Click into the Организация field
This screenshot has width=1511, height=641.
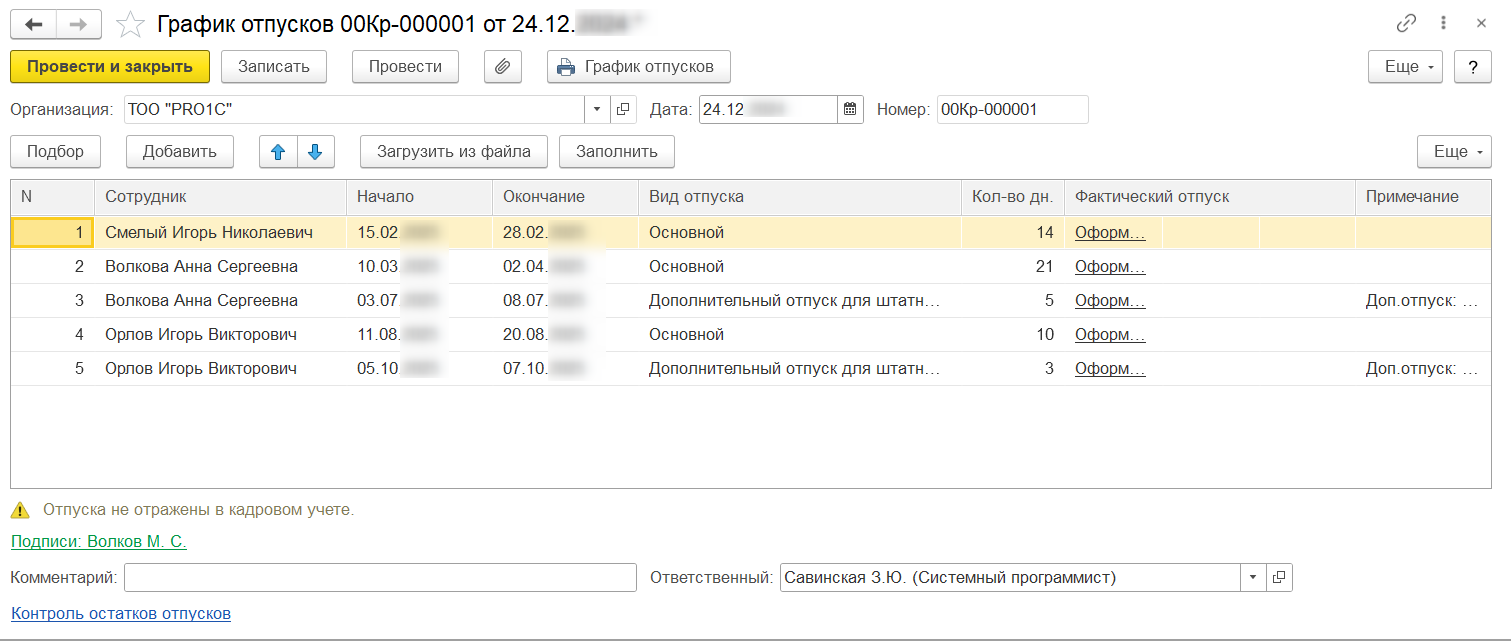[354, 109]
